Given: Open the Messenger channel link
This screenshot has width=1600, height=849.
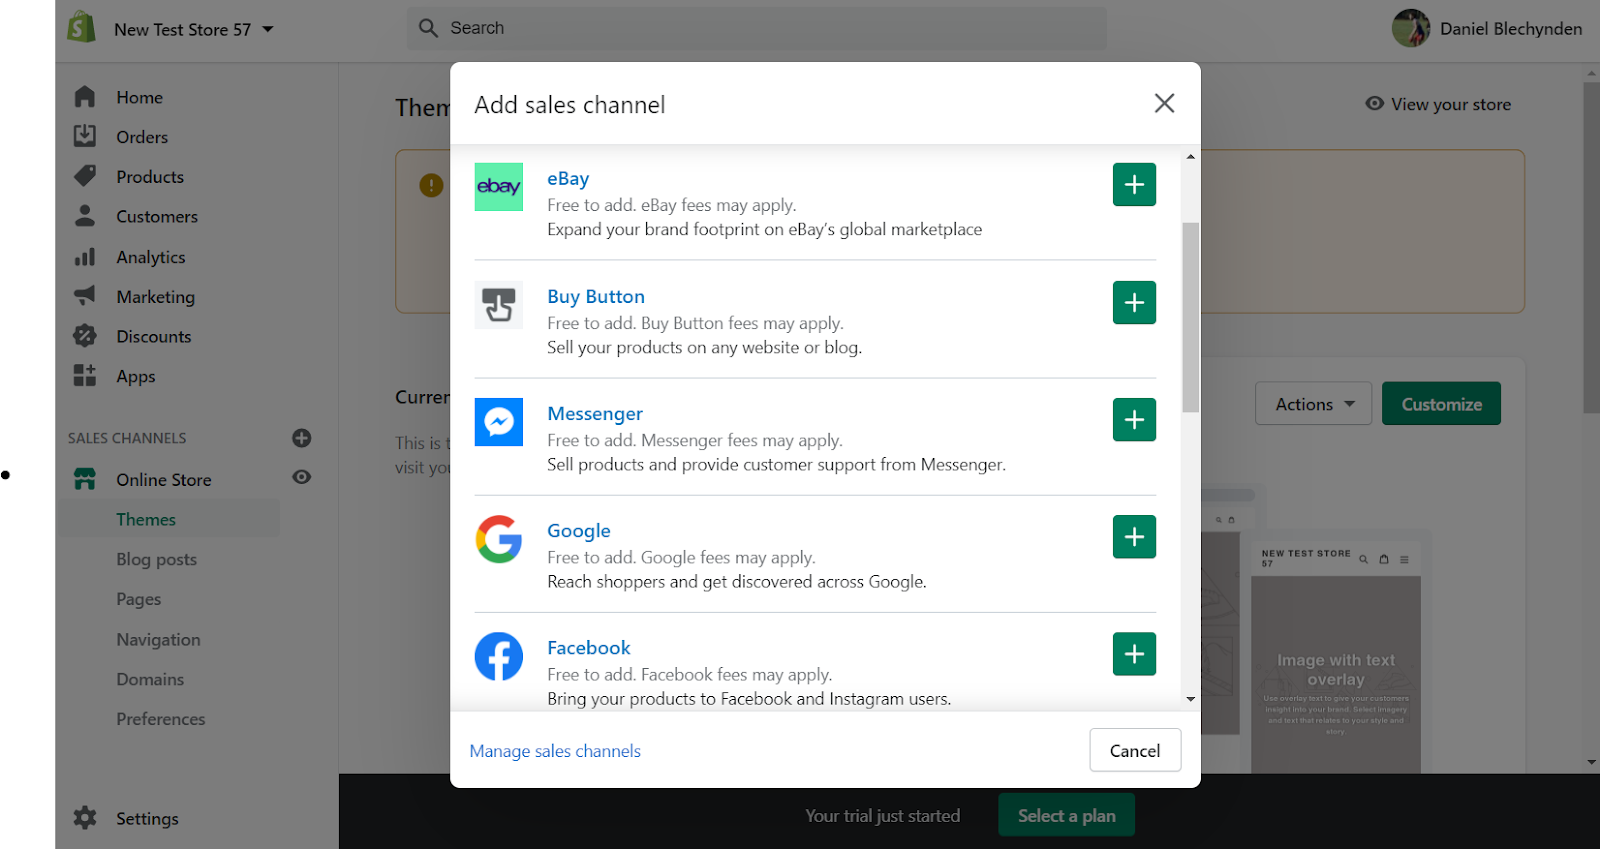Looking at the screenshot, I should [x=595, y=414].
